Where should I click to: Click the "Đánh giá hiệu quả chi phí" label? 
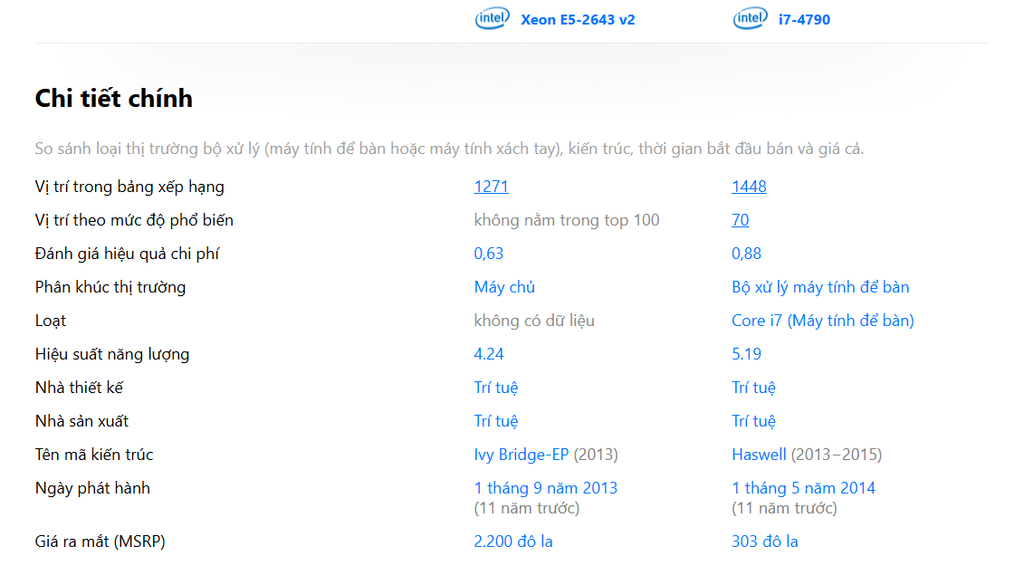(x=127, y=253)
